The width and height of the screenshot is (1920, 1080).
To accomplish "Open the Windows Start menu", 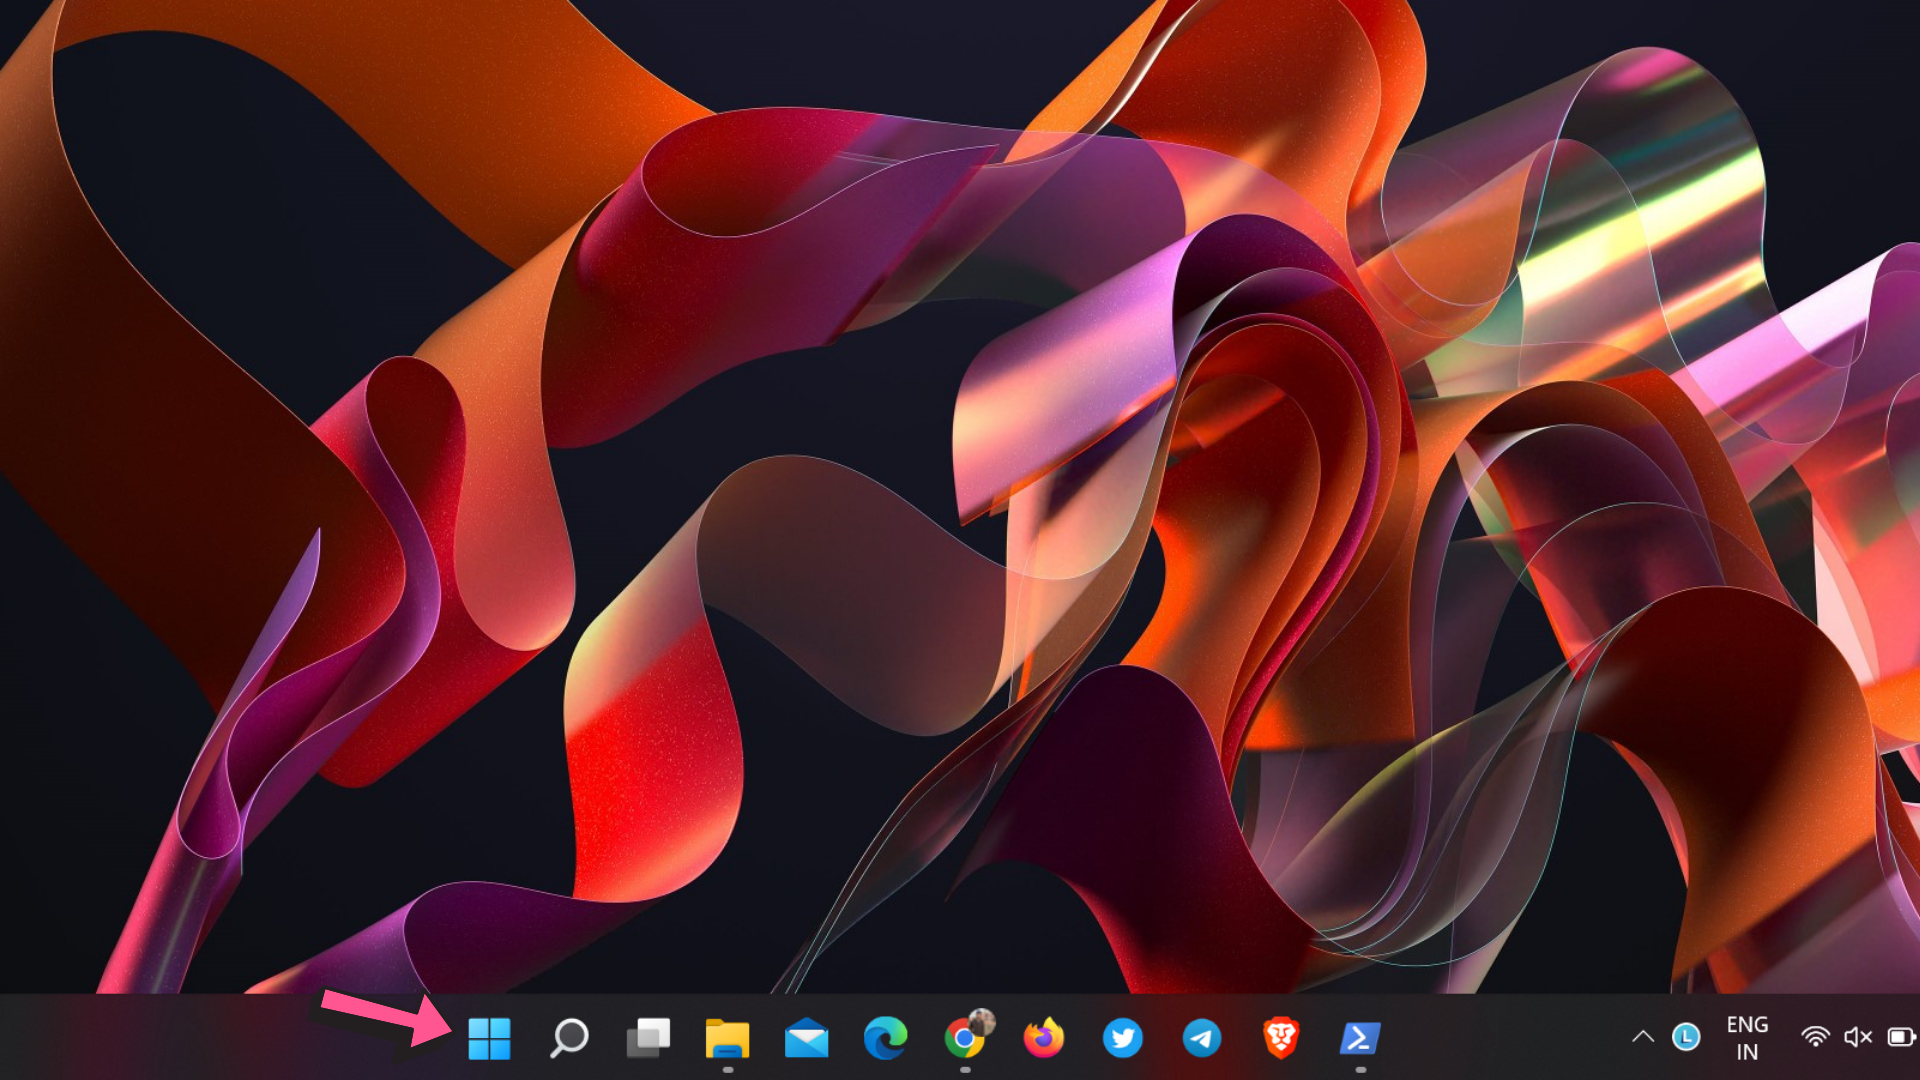I will click(x=489, y=1038).
